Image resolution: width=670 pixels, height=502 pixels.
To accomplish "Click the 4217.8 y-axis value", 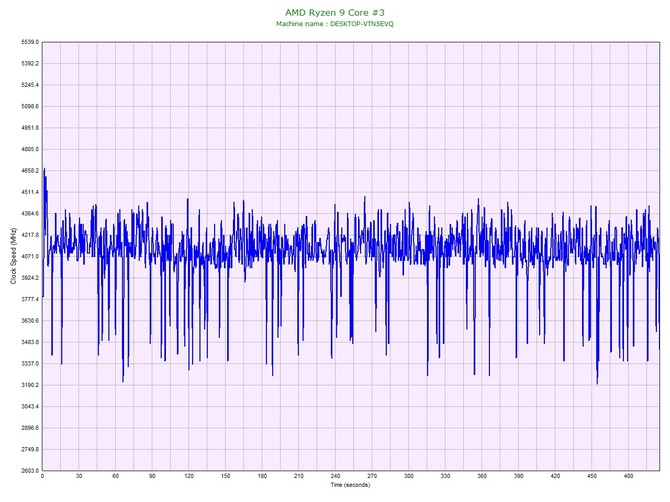I will point(30,235).
